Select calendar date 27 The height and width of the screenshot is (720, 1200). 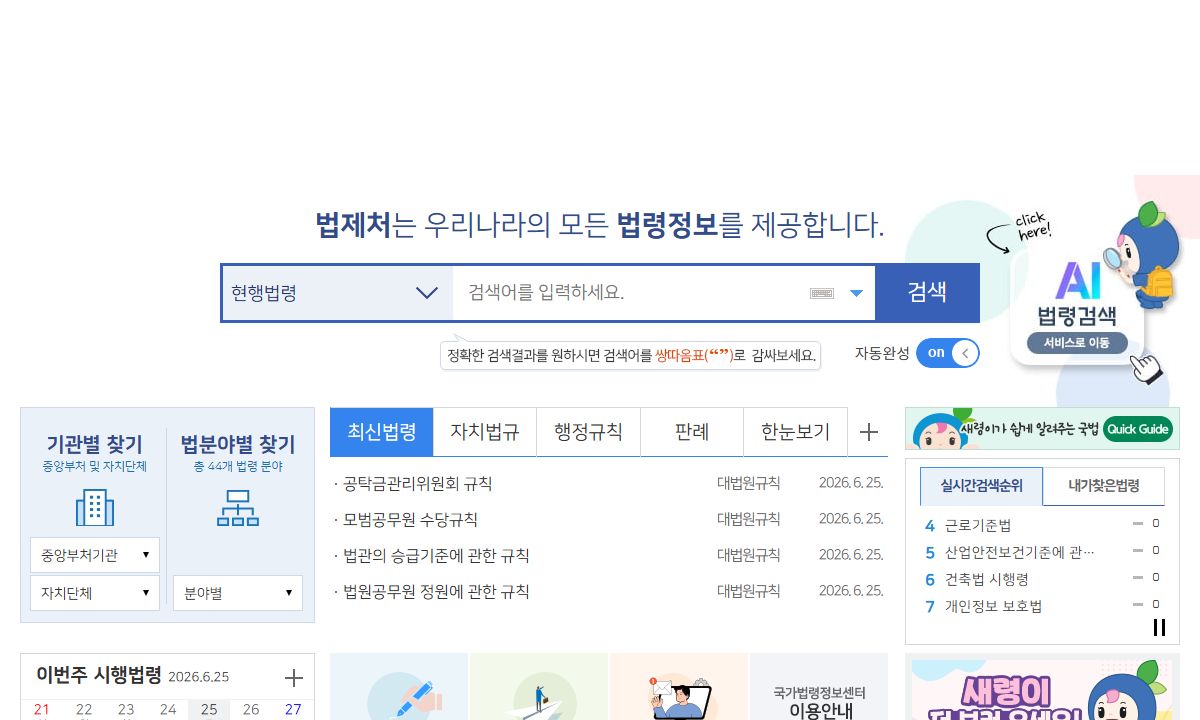click(293, 710)
